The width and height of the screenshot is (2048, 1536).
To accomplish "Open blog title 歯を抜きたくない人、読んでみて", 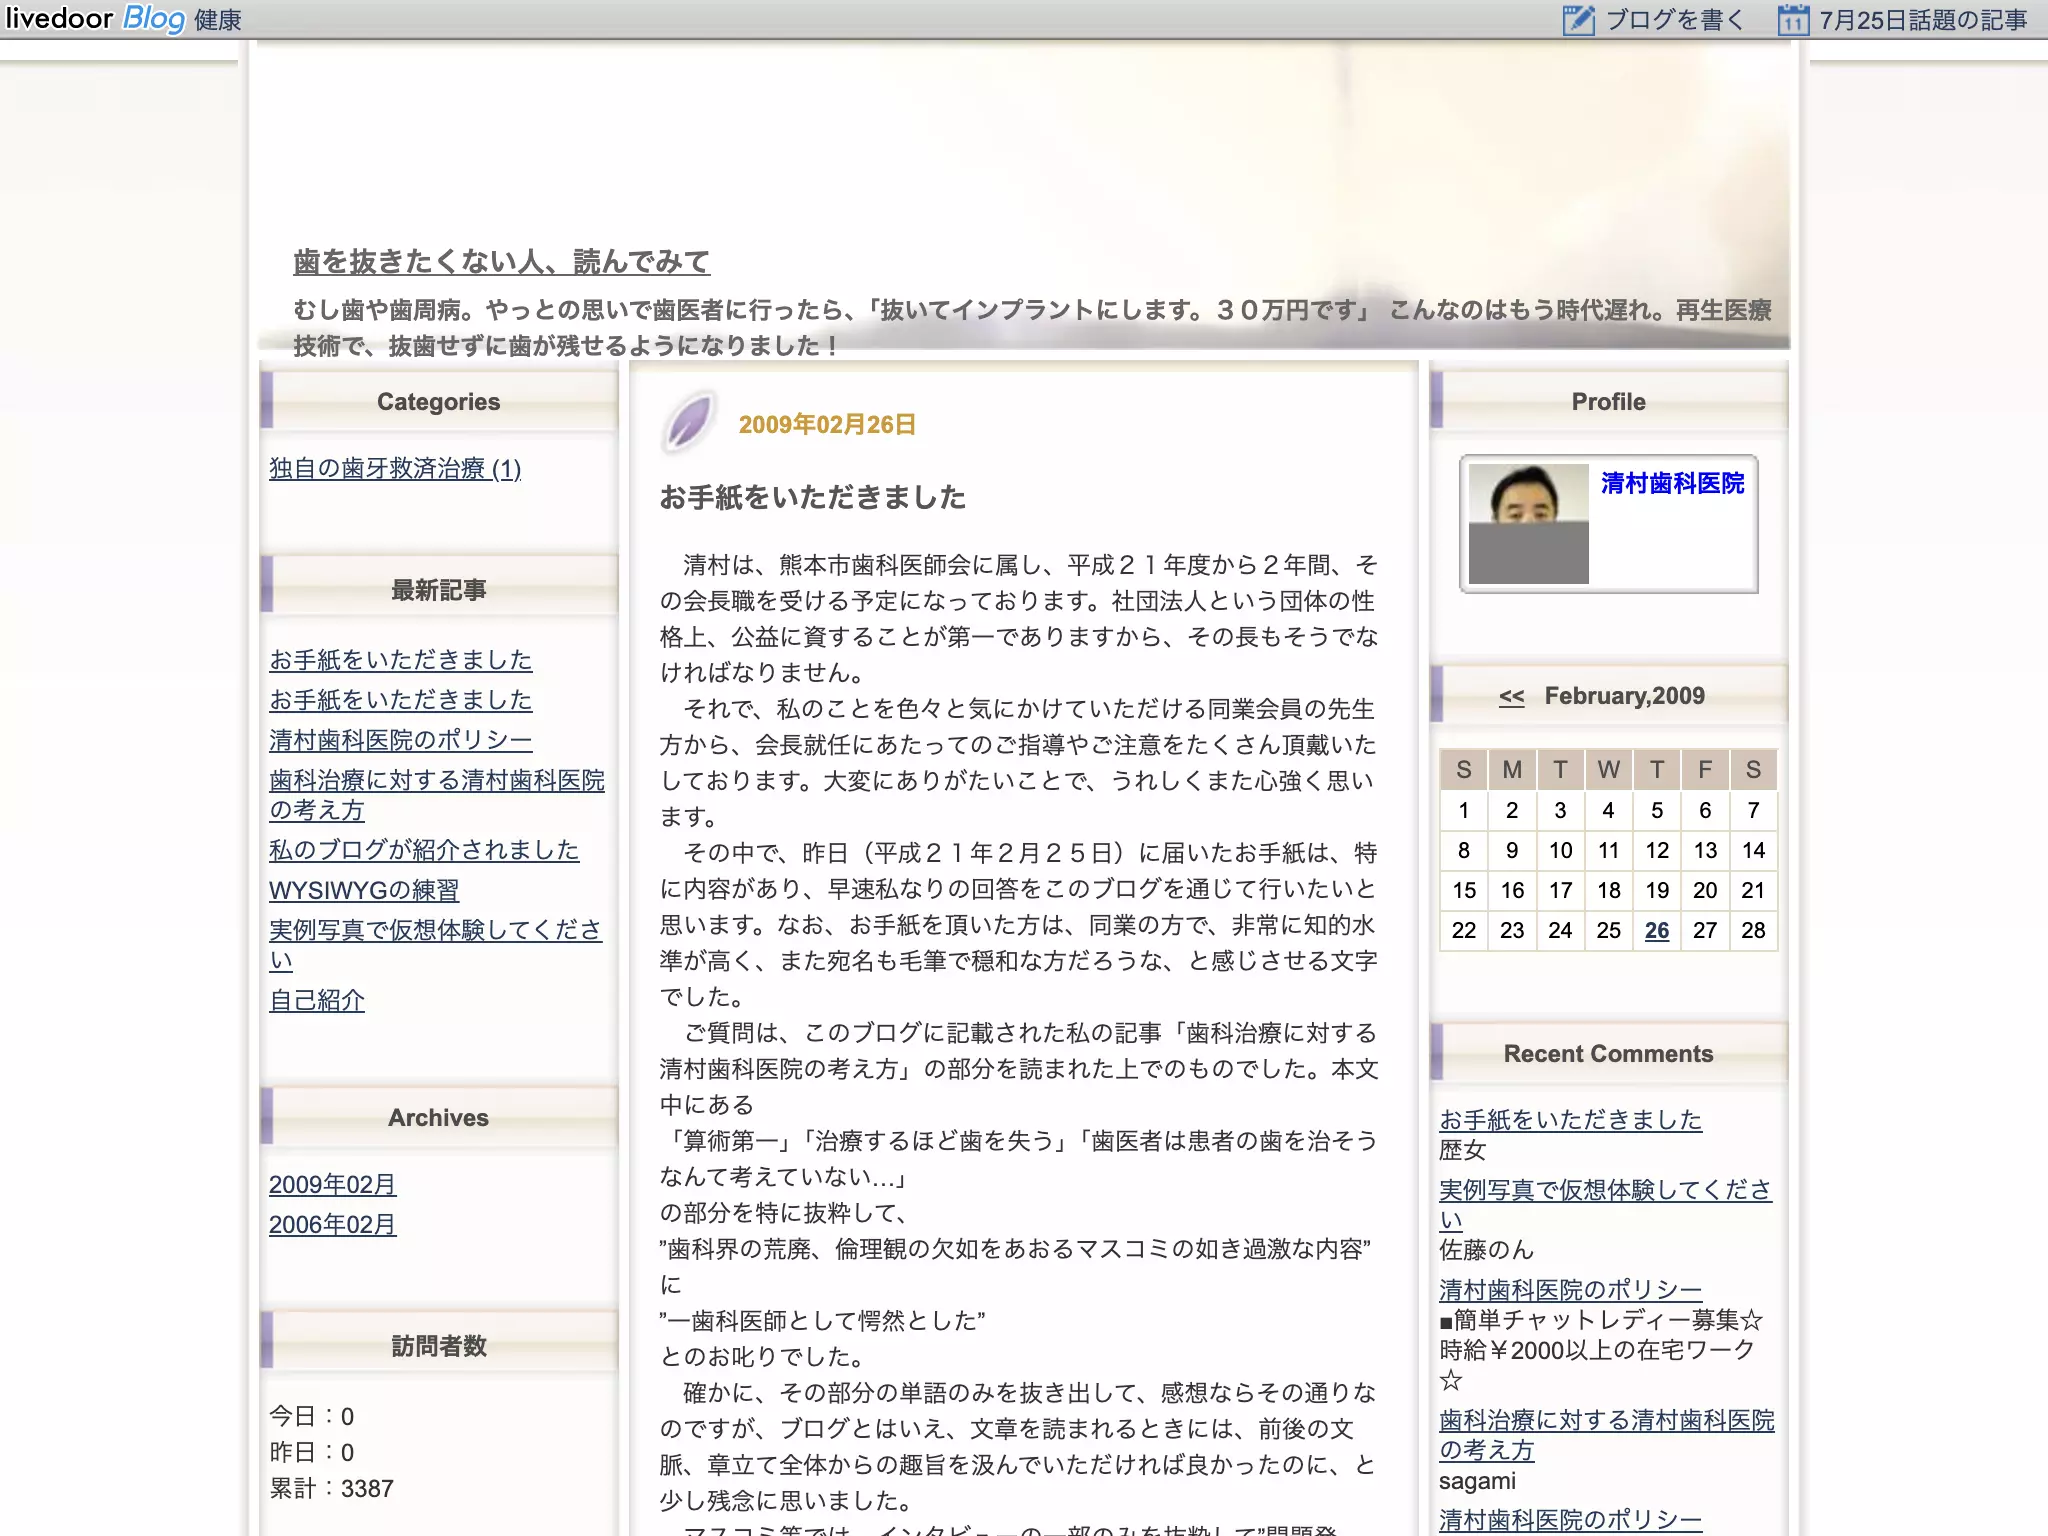I will (x=501, y=262).
